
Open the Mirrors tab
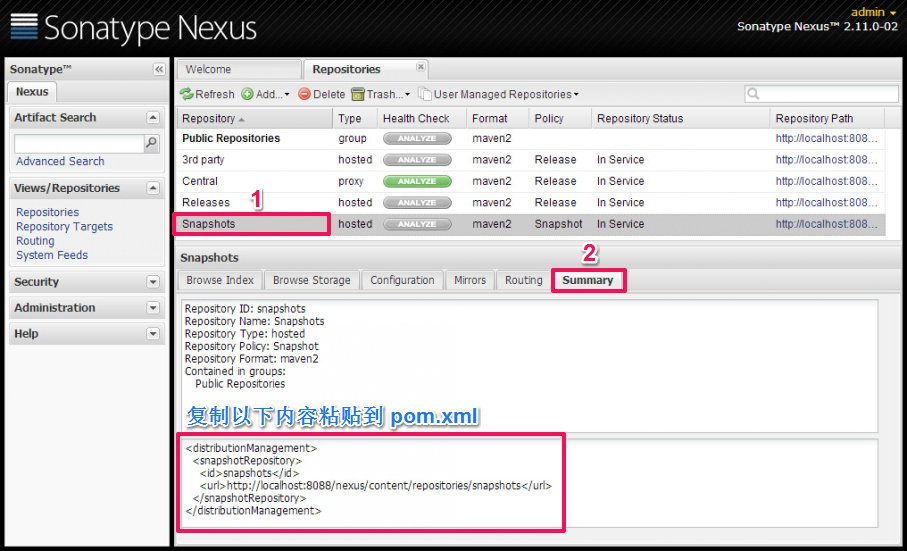pyautogui.click(x=470, y=280)
